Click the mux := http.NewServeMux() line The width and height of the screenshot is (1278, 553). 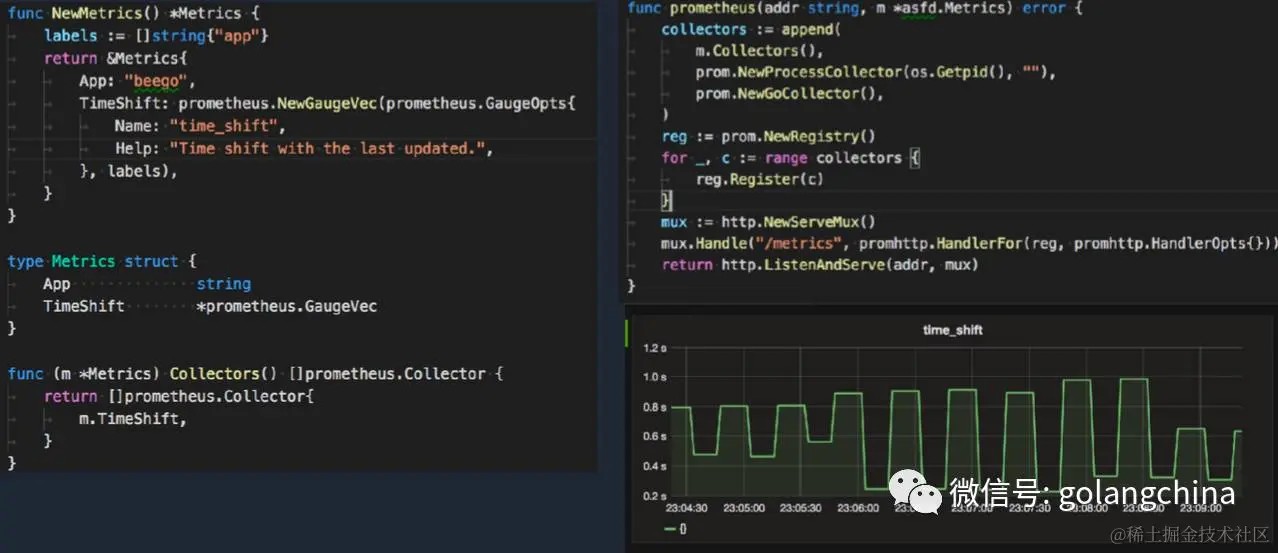[768, 222]
